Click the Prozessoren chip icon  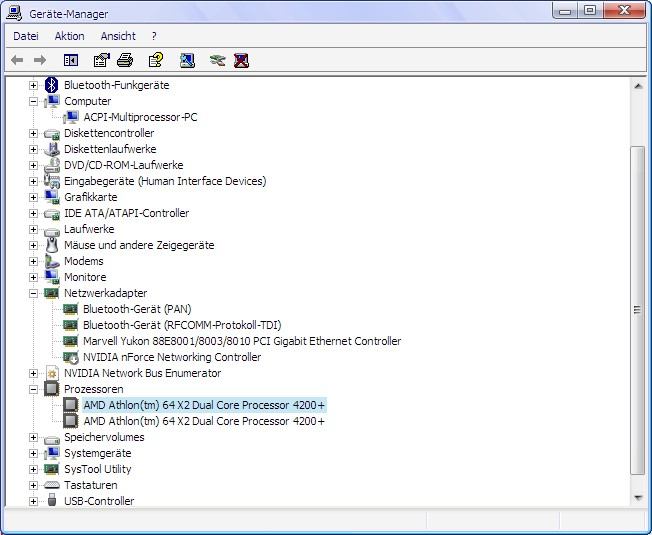pyautogui.click(x=52, y=389)
